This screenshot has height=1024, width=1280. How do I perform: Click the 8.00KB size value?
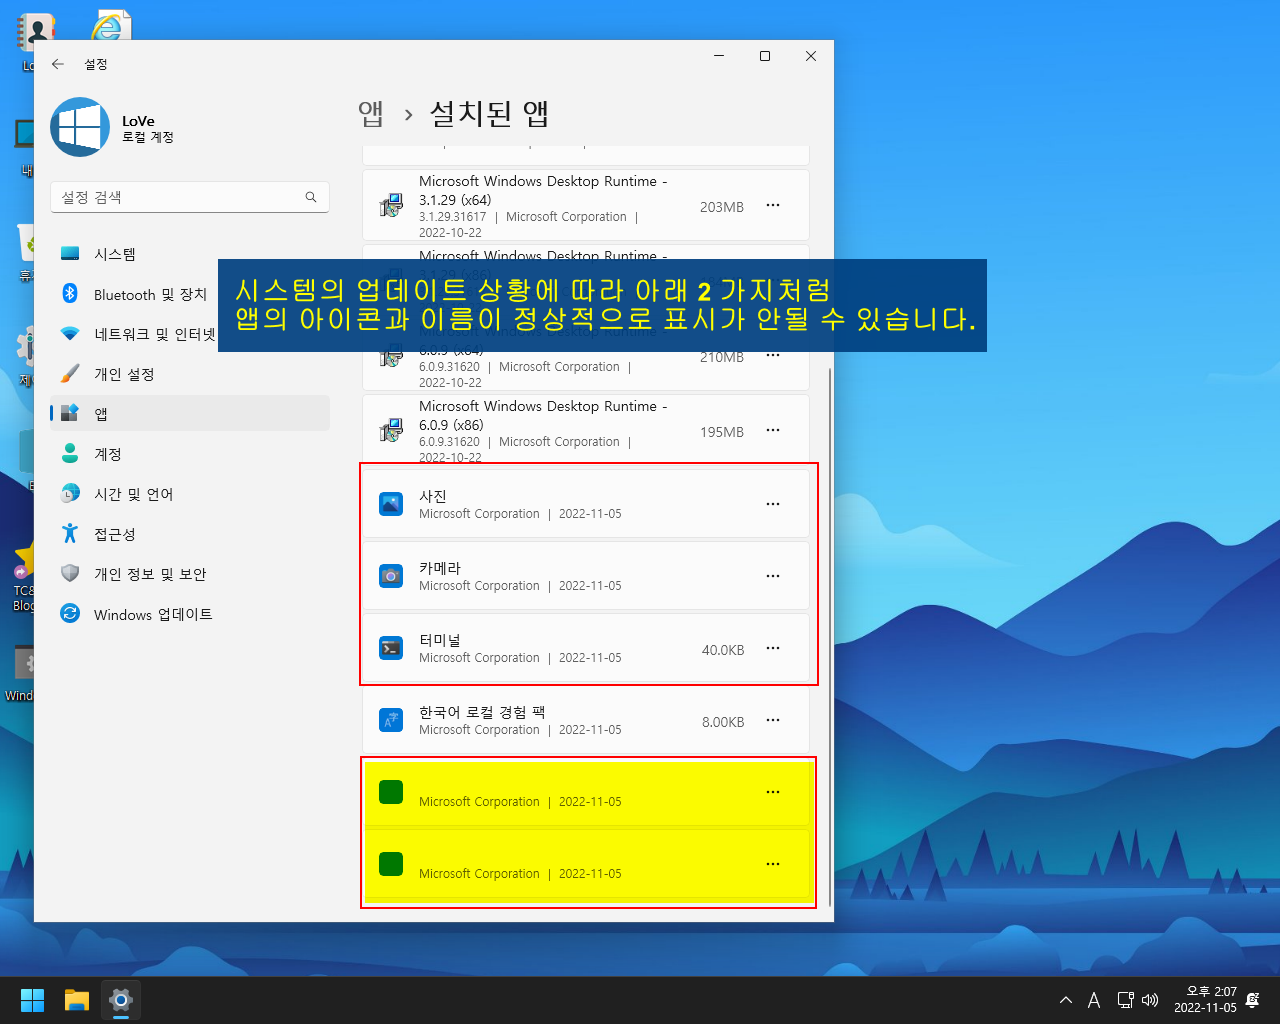pyautogui.click(x=722, y=722)
